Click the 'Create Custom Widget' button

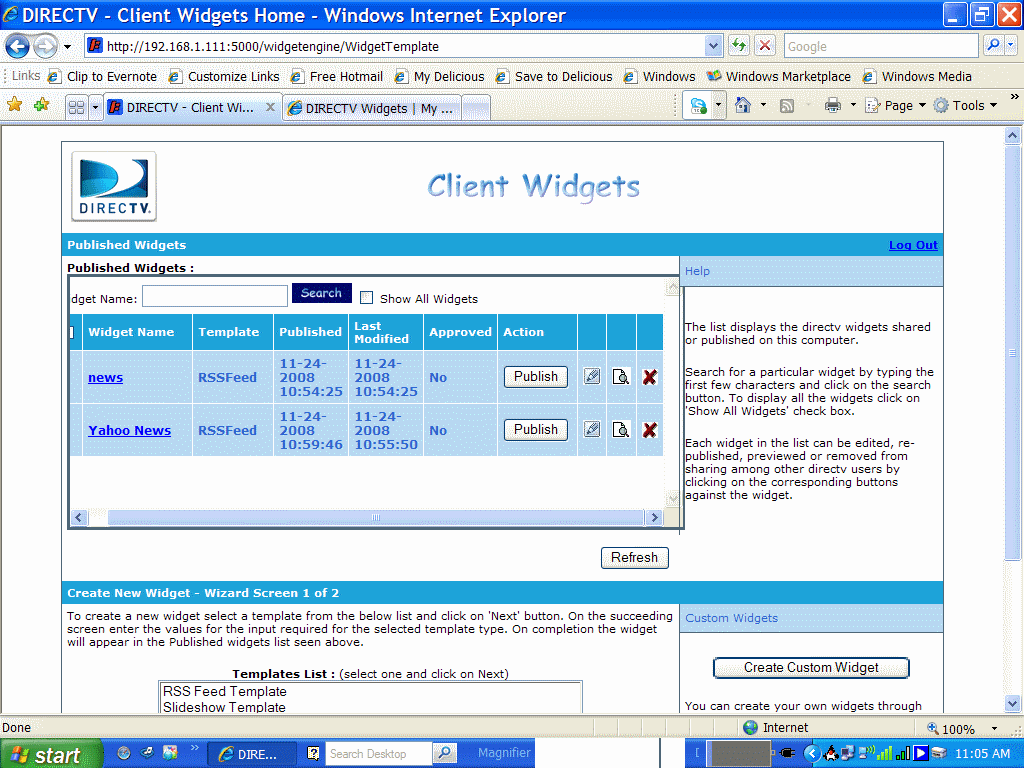[811, 667]
